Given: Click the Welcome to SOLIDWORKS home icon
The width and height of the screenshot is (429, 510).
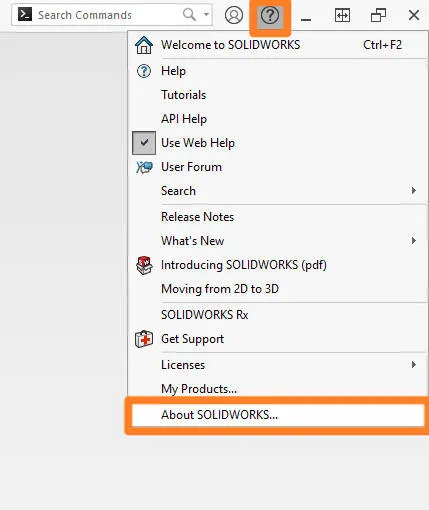Looking at the screenshot, I should (144, 45).
